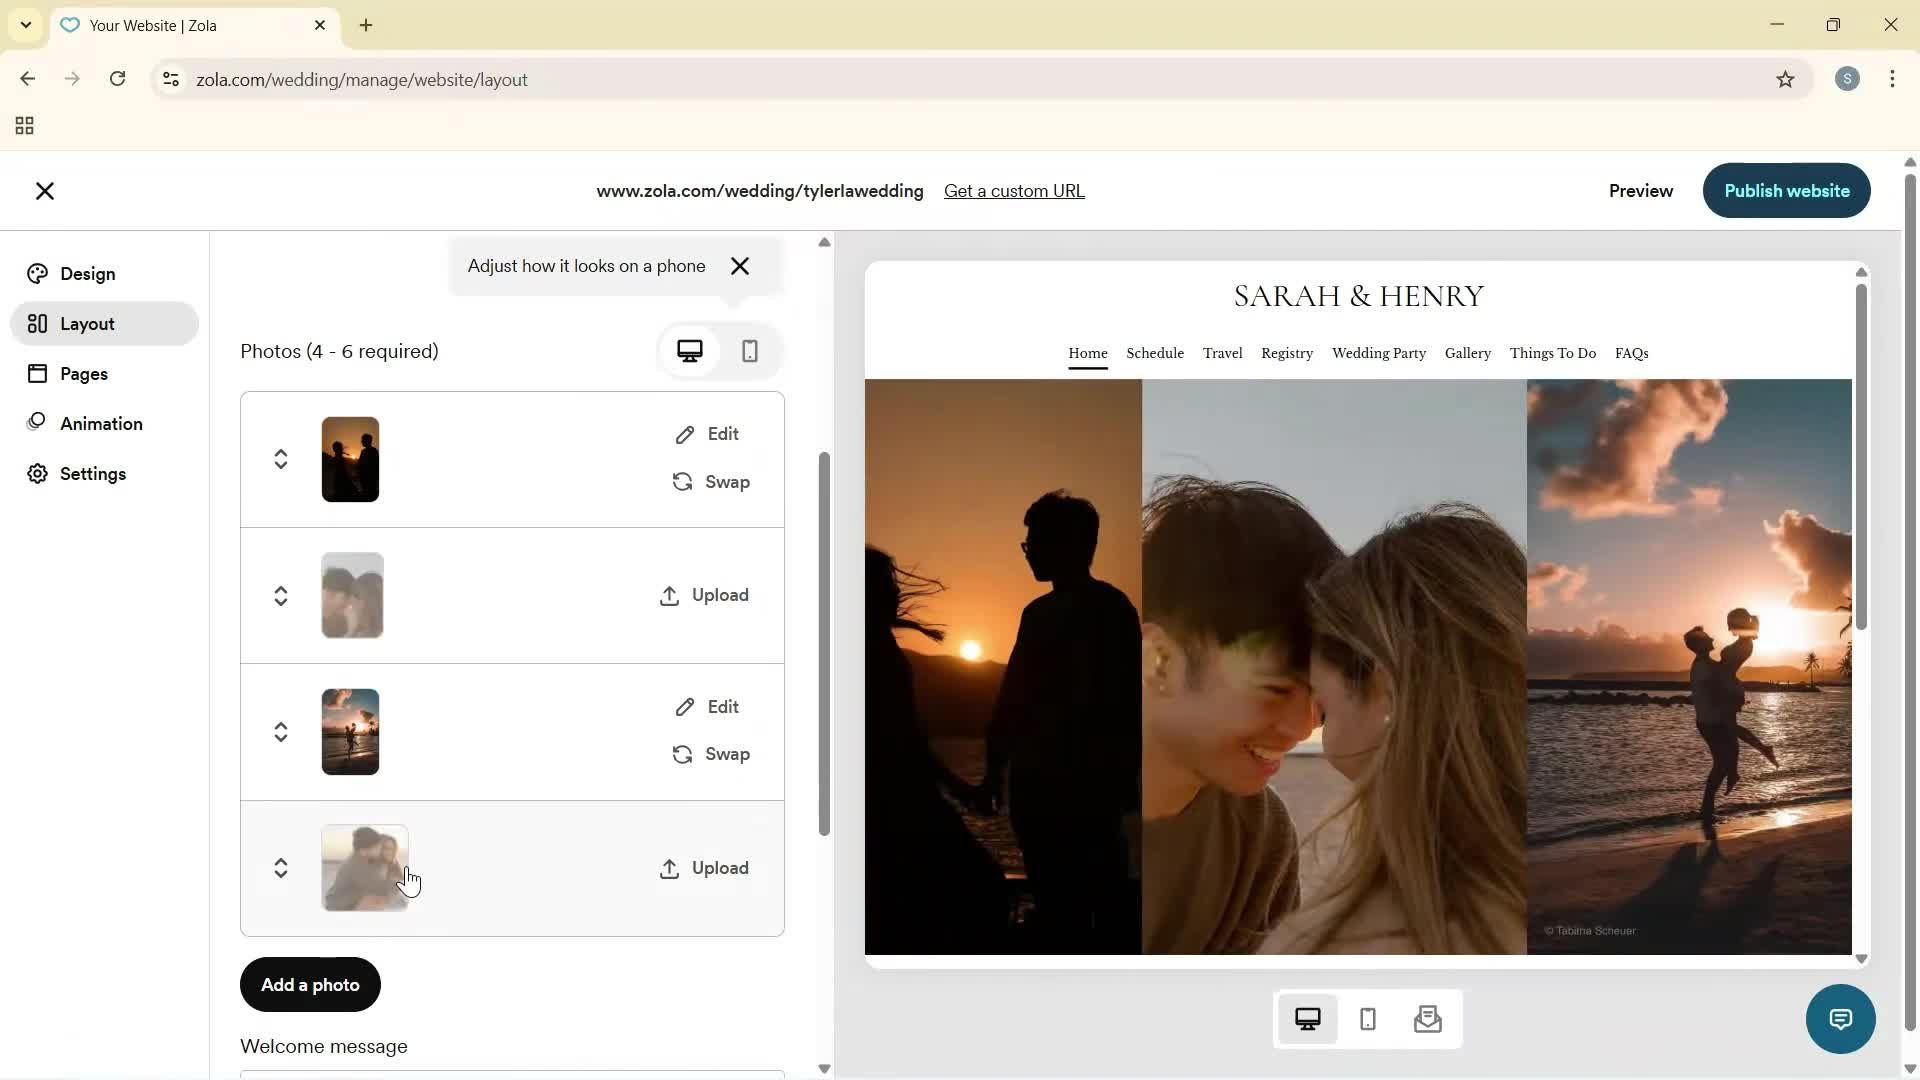Open the Settings sidebar icon

pos(93,473)
